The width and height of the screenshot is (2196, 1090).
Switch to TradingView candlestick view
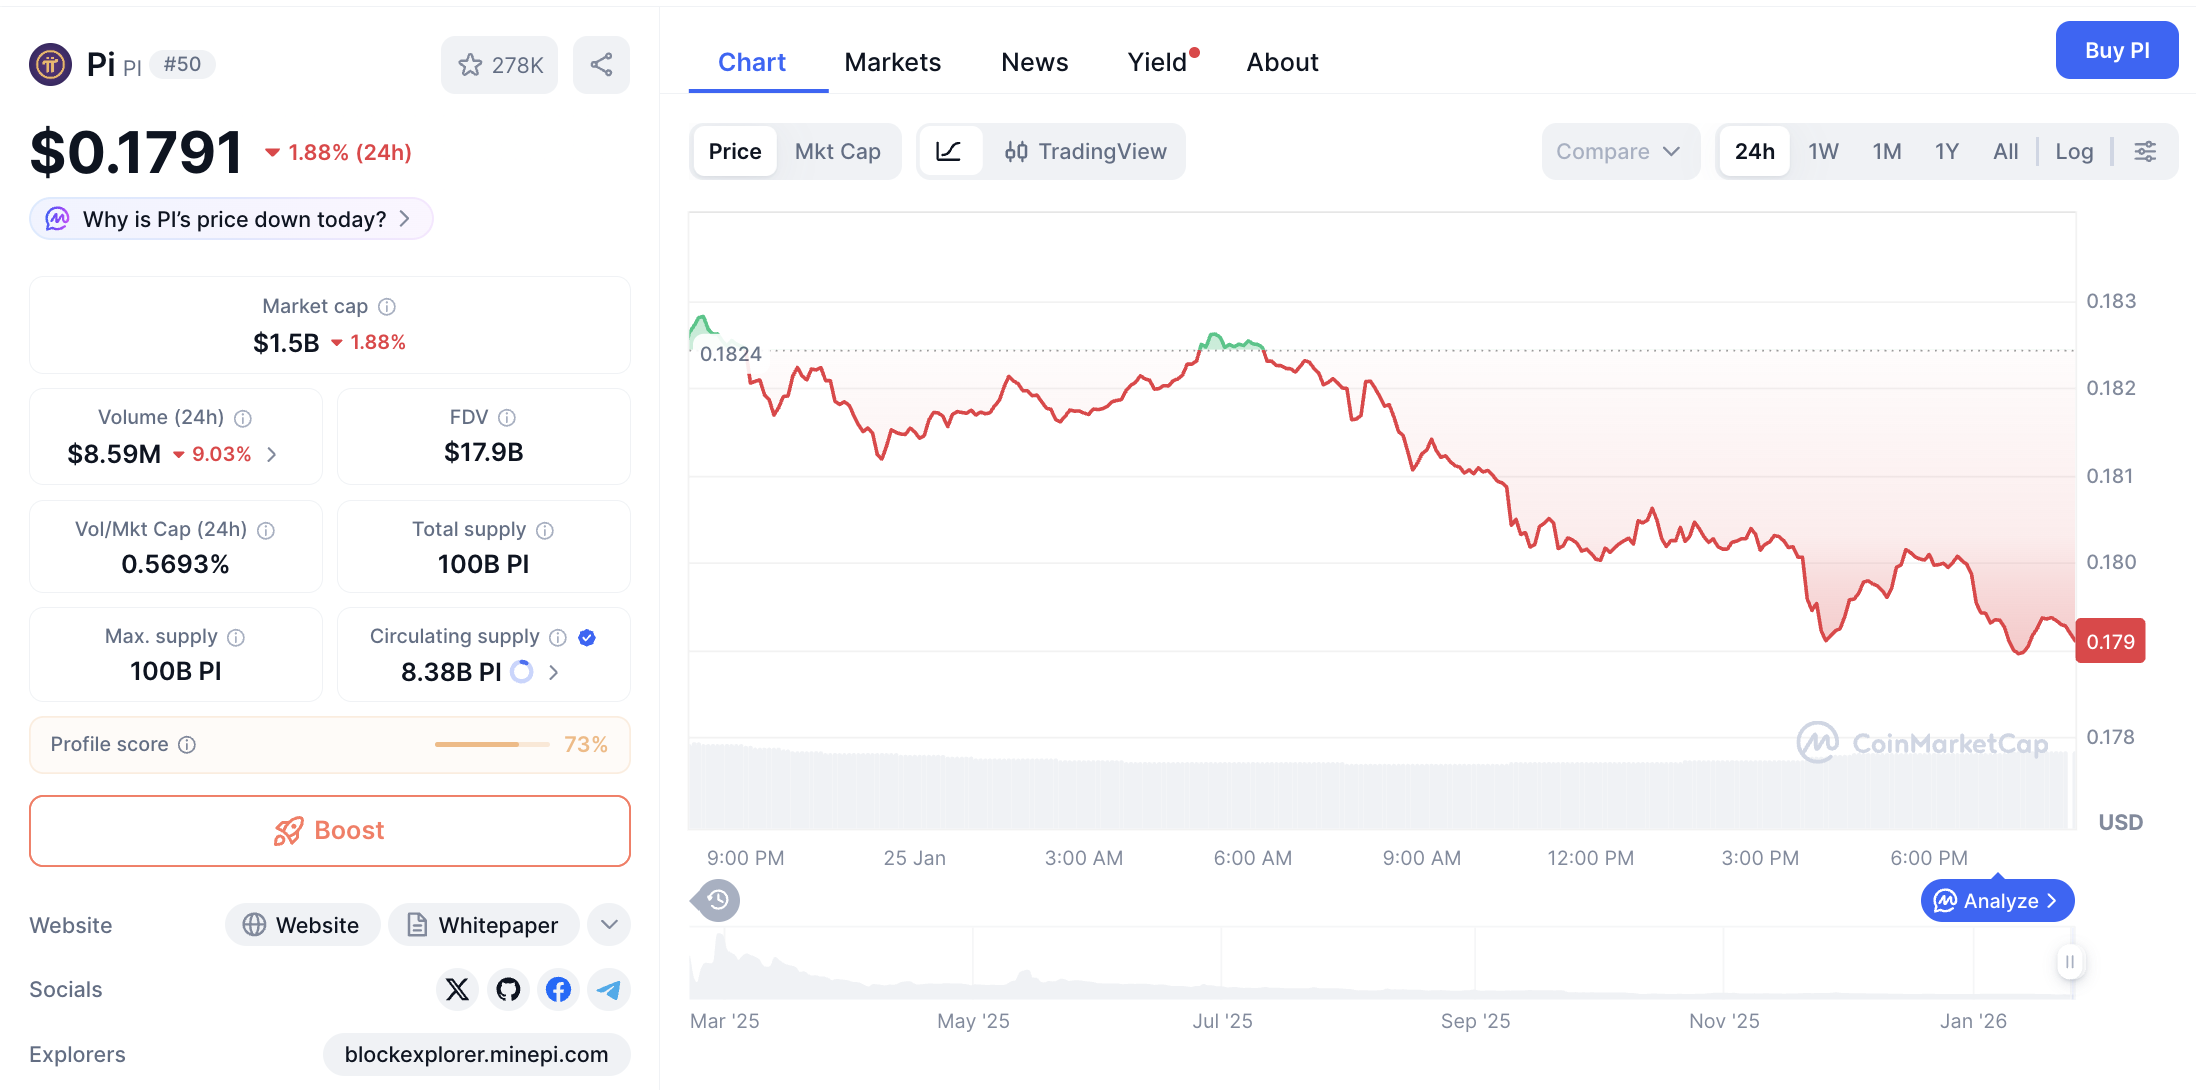coord(1086,151)
